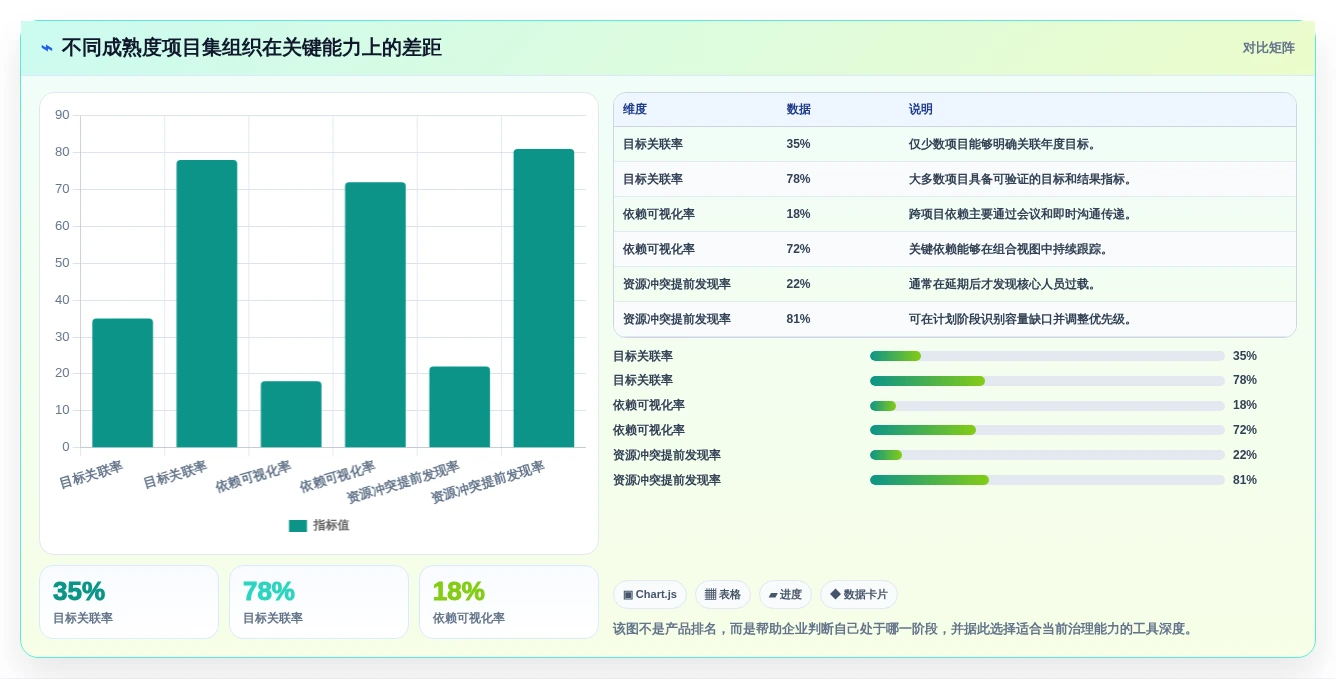This screenshot has width=1336, height=679.
Task: Open the 18% 依赖可视化率 stat card
Action: [509, 602]
